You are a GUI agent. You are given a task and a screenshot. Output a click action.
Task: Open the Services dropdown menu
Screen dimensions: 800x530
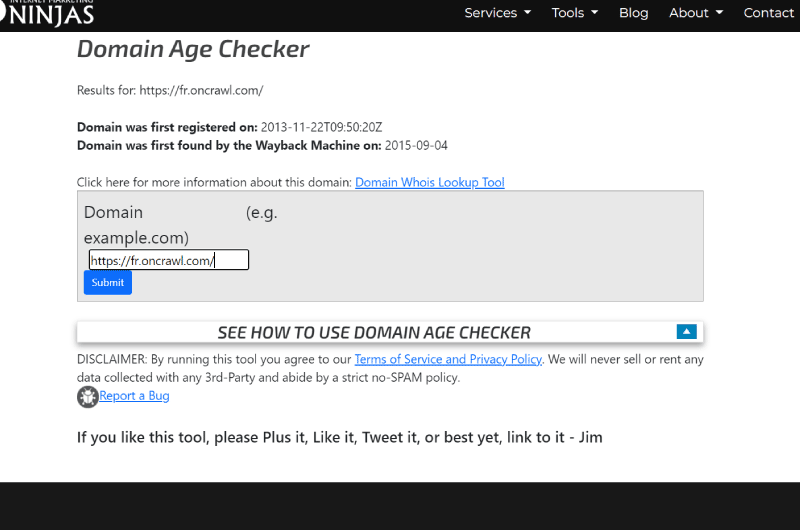[x=497, y=13]
